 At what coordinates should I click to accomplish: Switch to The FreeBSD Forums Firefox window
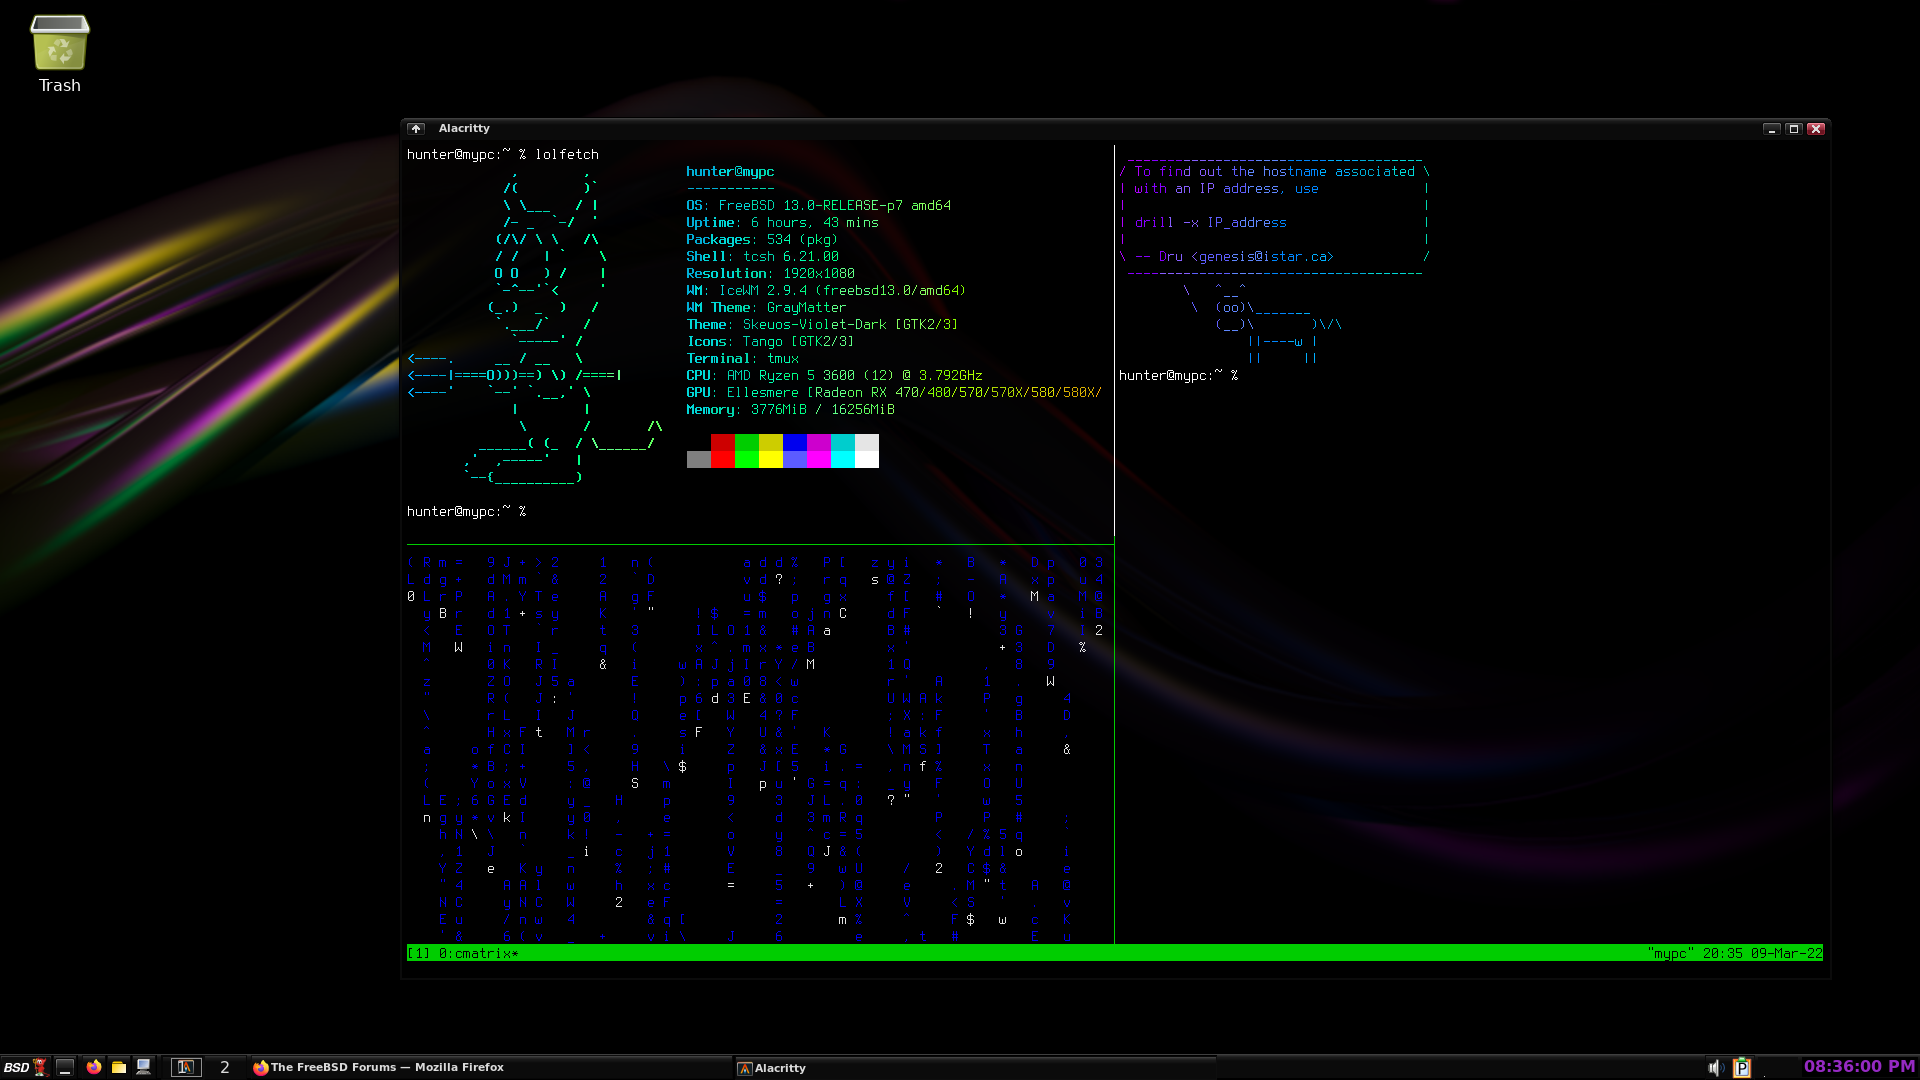click(490, 1067)
